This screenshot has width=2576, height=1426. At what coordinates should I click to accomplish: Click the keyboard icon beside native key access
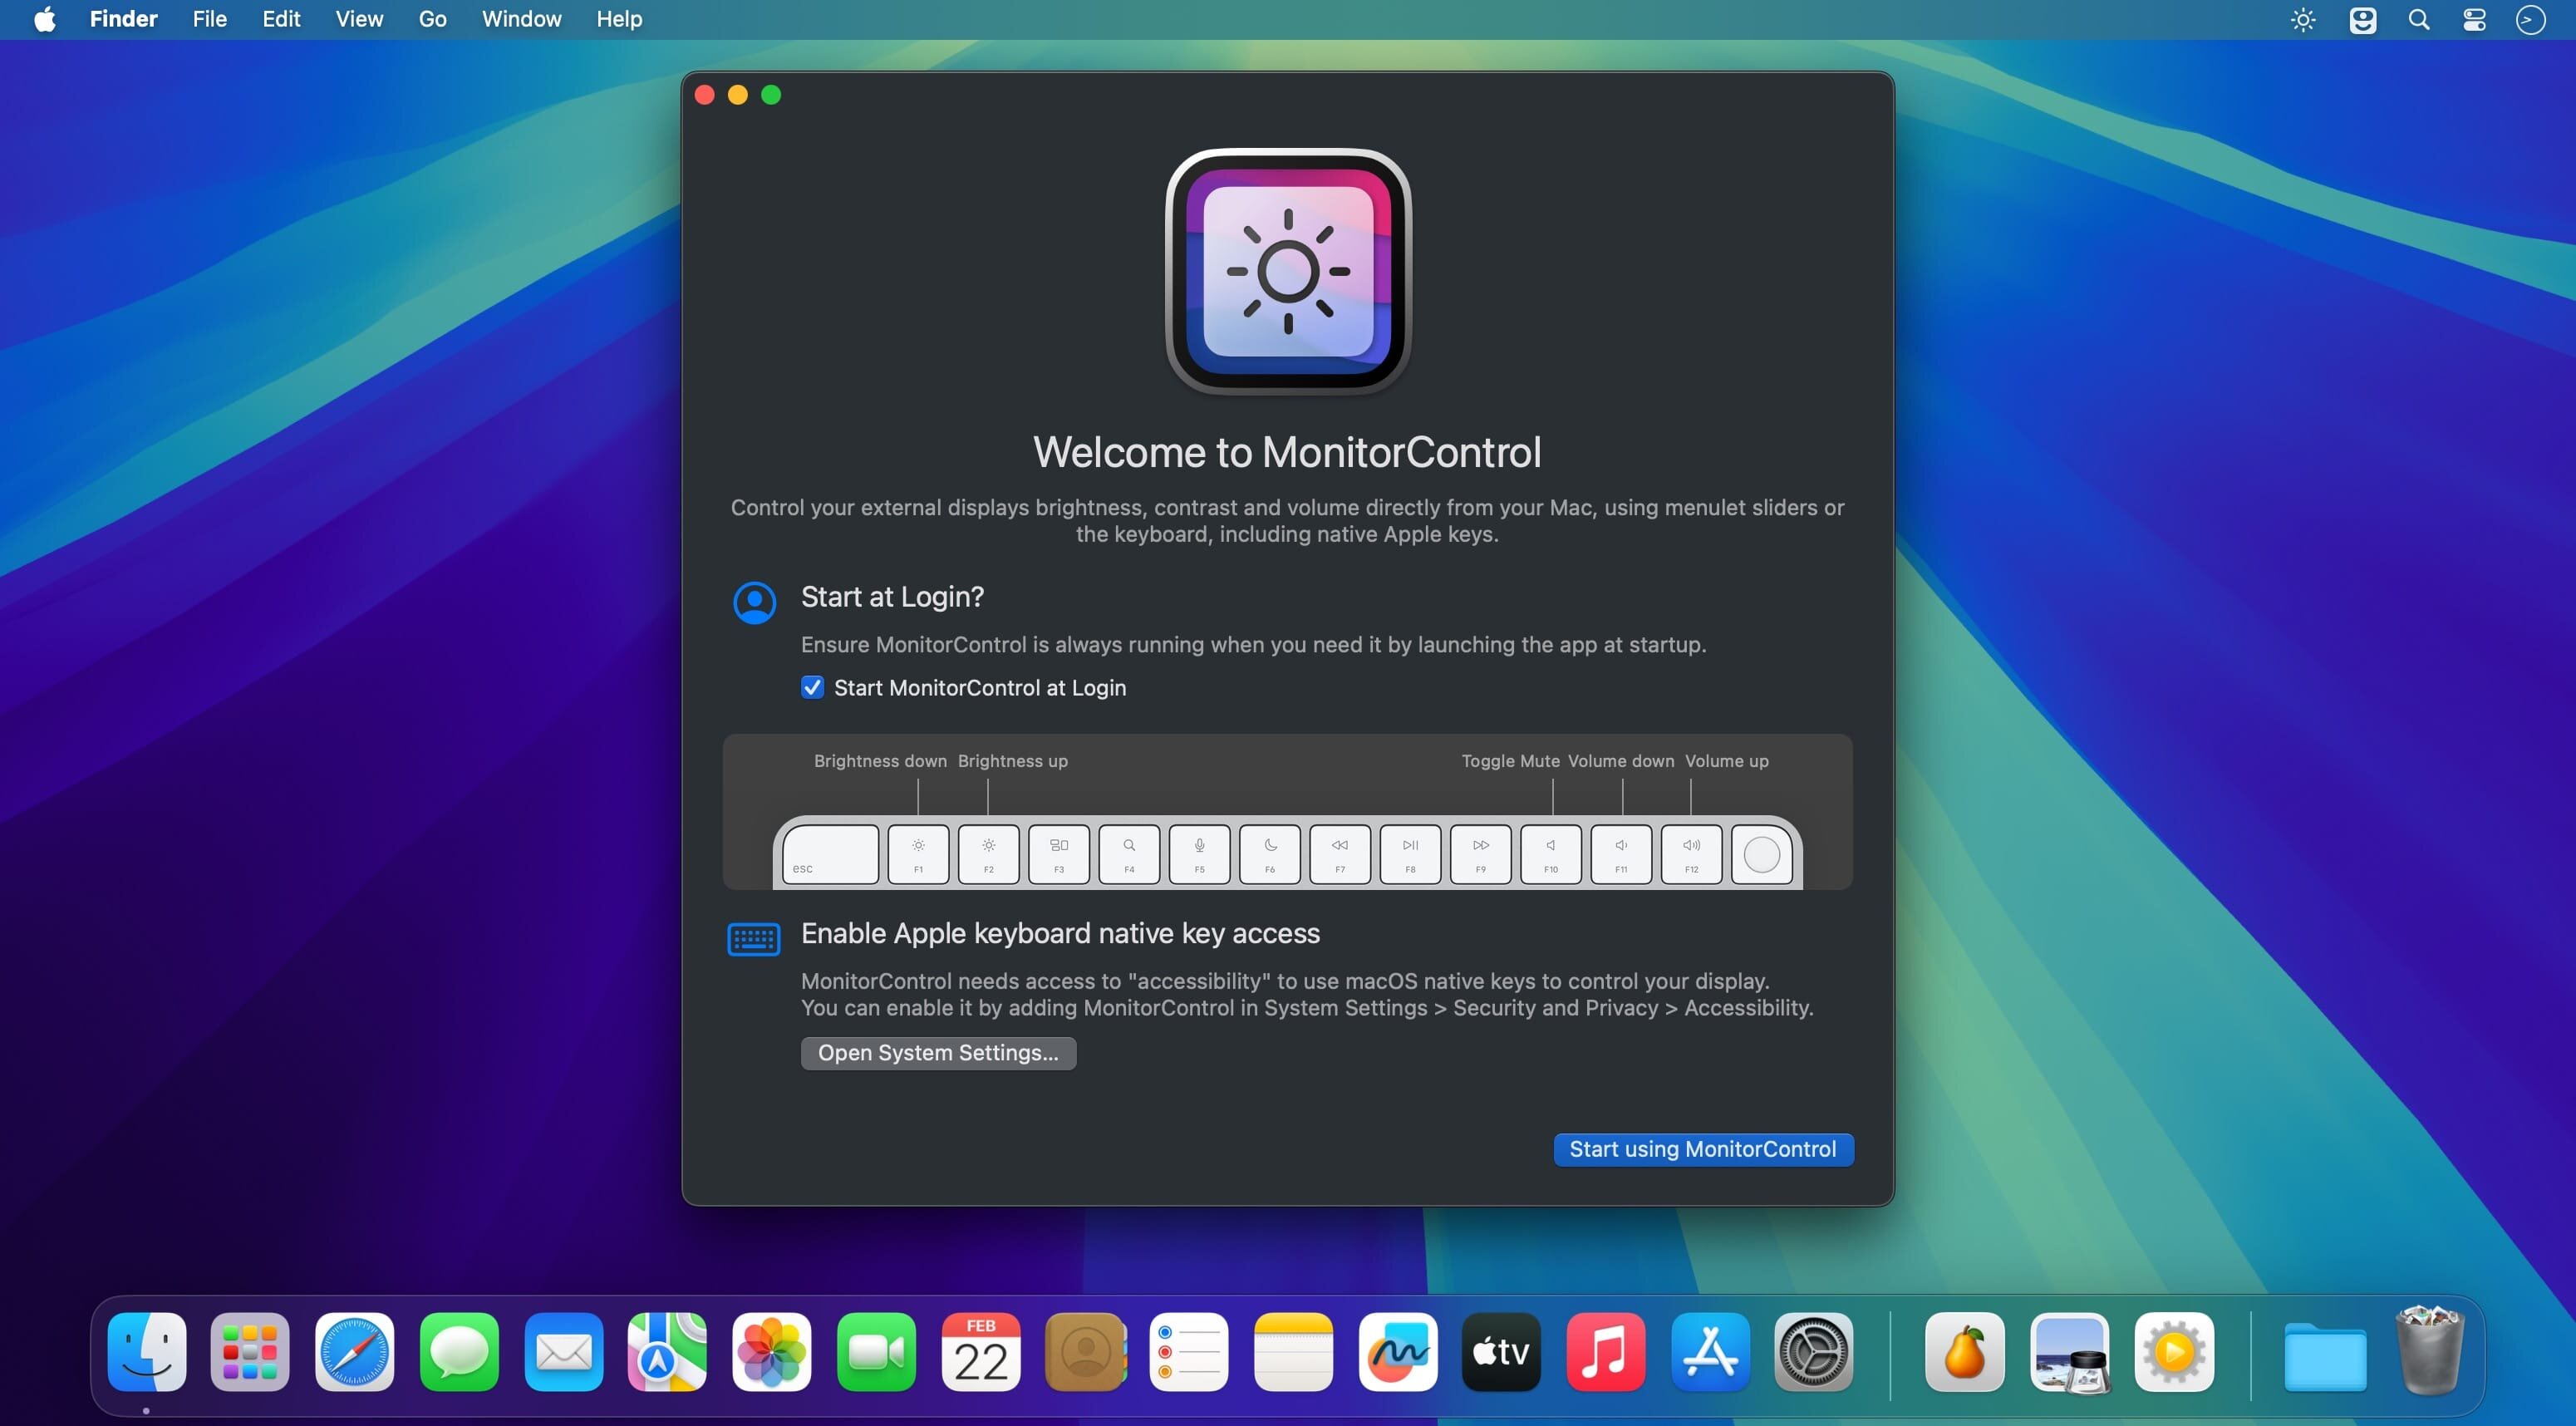pos(753,939)
